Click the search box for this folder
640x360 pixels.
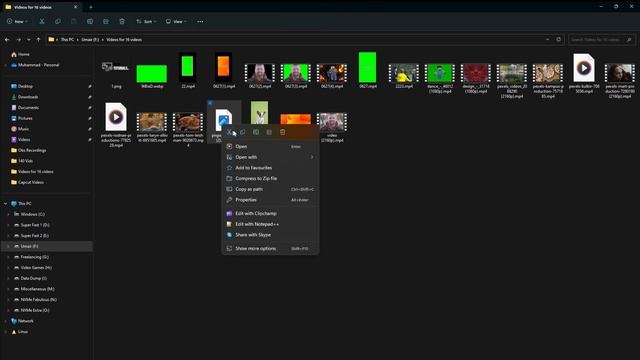601,40
